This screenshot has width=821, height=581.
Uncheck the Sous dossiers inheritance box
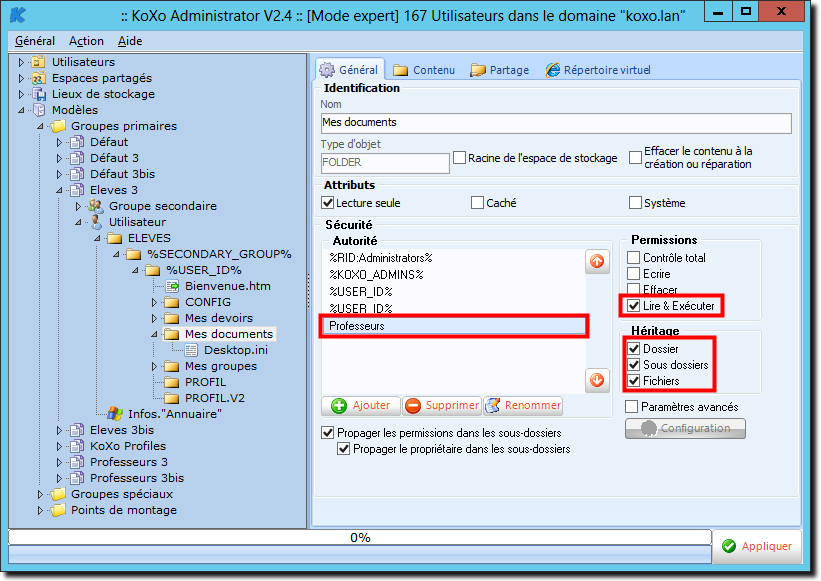pyautogui.click(x=634, y=365)
